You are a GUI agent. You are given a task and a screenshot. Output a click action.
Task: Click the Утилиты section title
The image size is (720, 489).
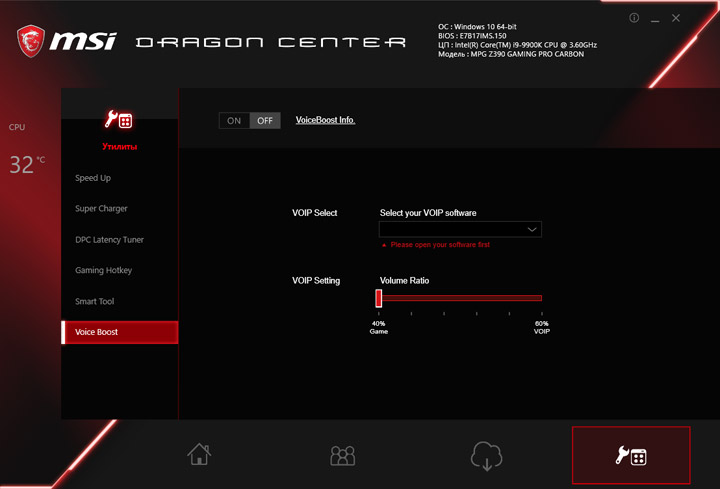(x=119, y=146)
